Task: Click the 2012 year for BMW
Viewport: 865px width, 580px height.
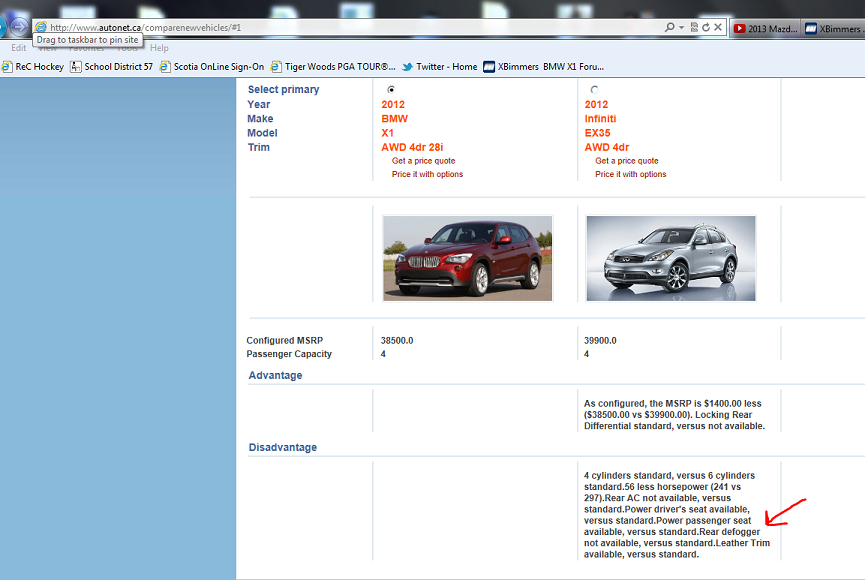Action: pos(393,104)
